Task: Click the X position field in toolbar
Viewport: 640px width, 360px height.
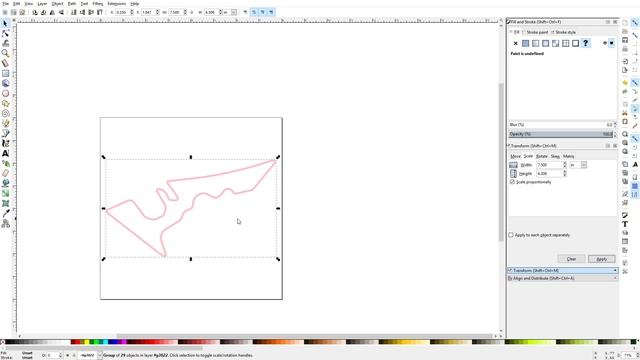Action: click(x=122, y=13)
